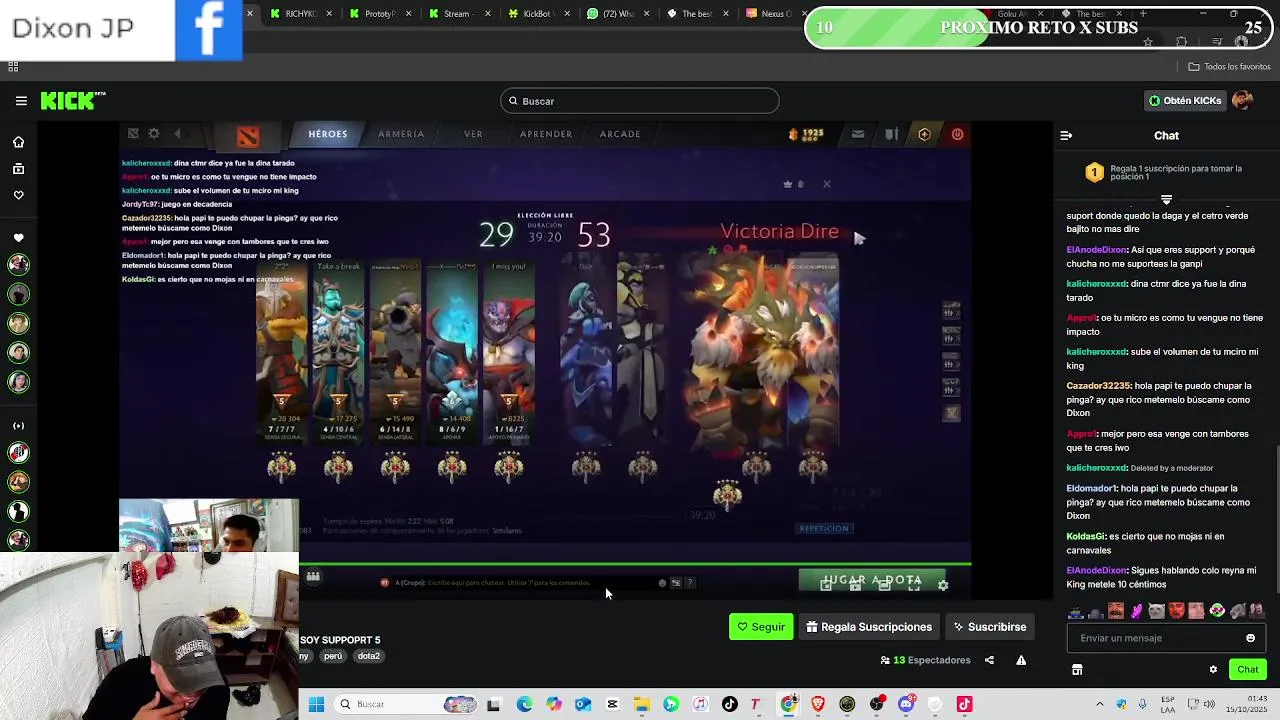
Task: Open Dota settings gear icon
Action: tap(154, 134)
